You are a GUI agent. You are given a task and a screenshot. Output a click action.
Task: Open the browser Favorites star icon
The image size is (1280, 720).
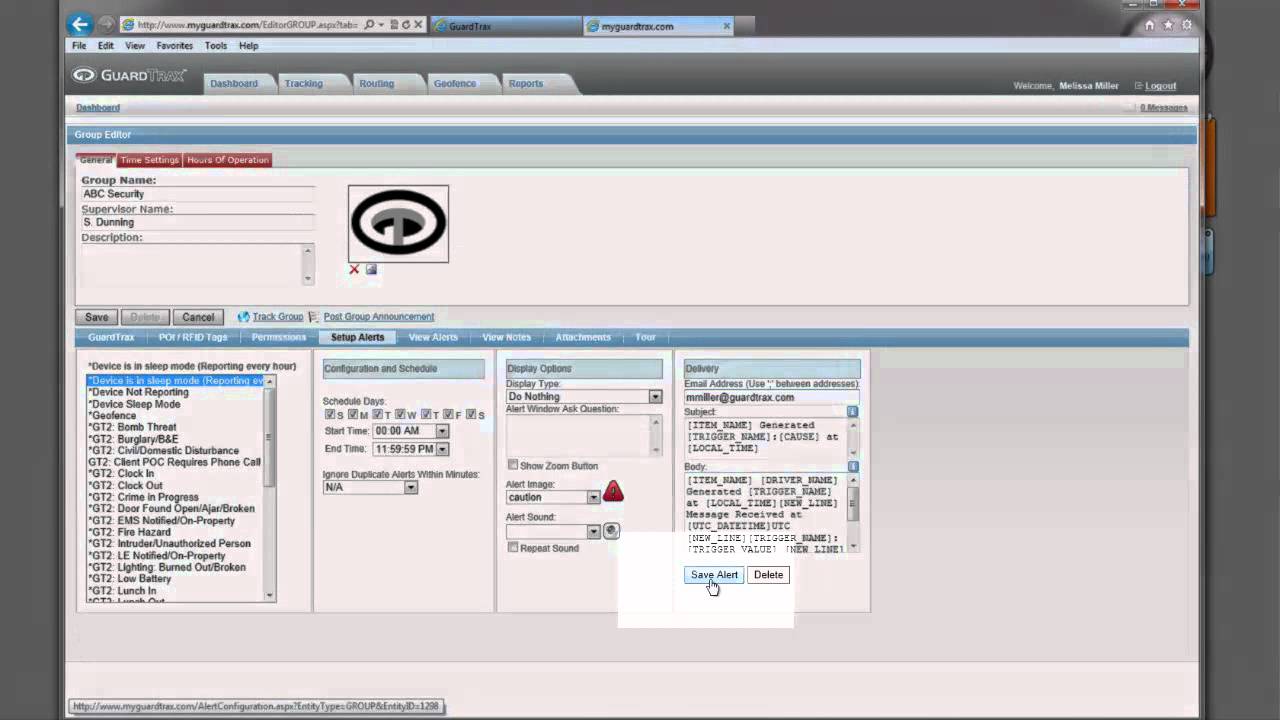(x=1168, y=25)
